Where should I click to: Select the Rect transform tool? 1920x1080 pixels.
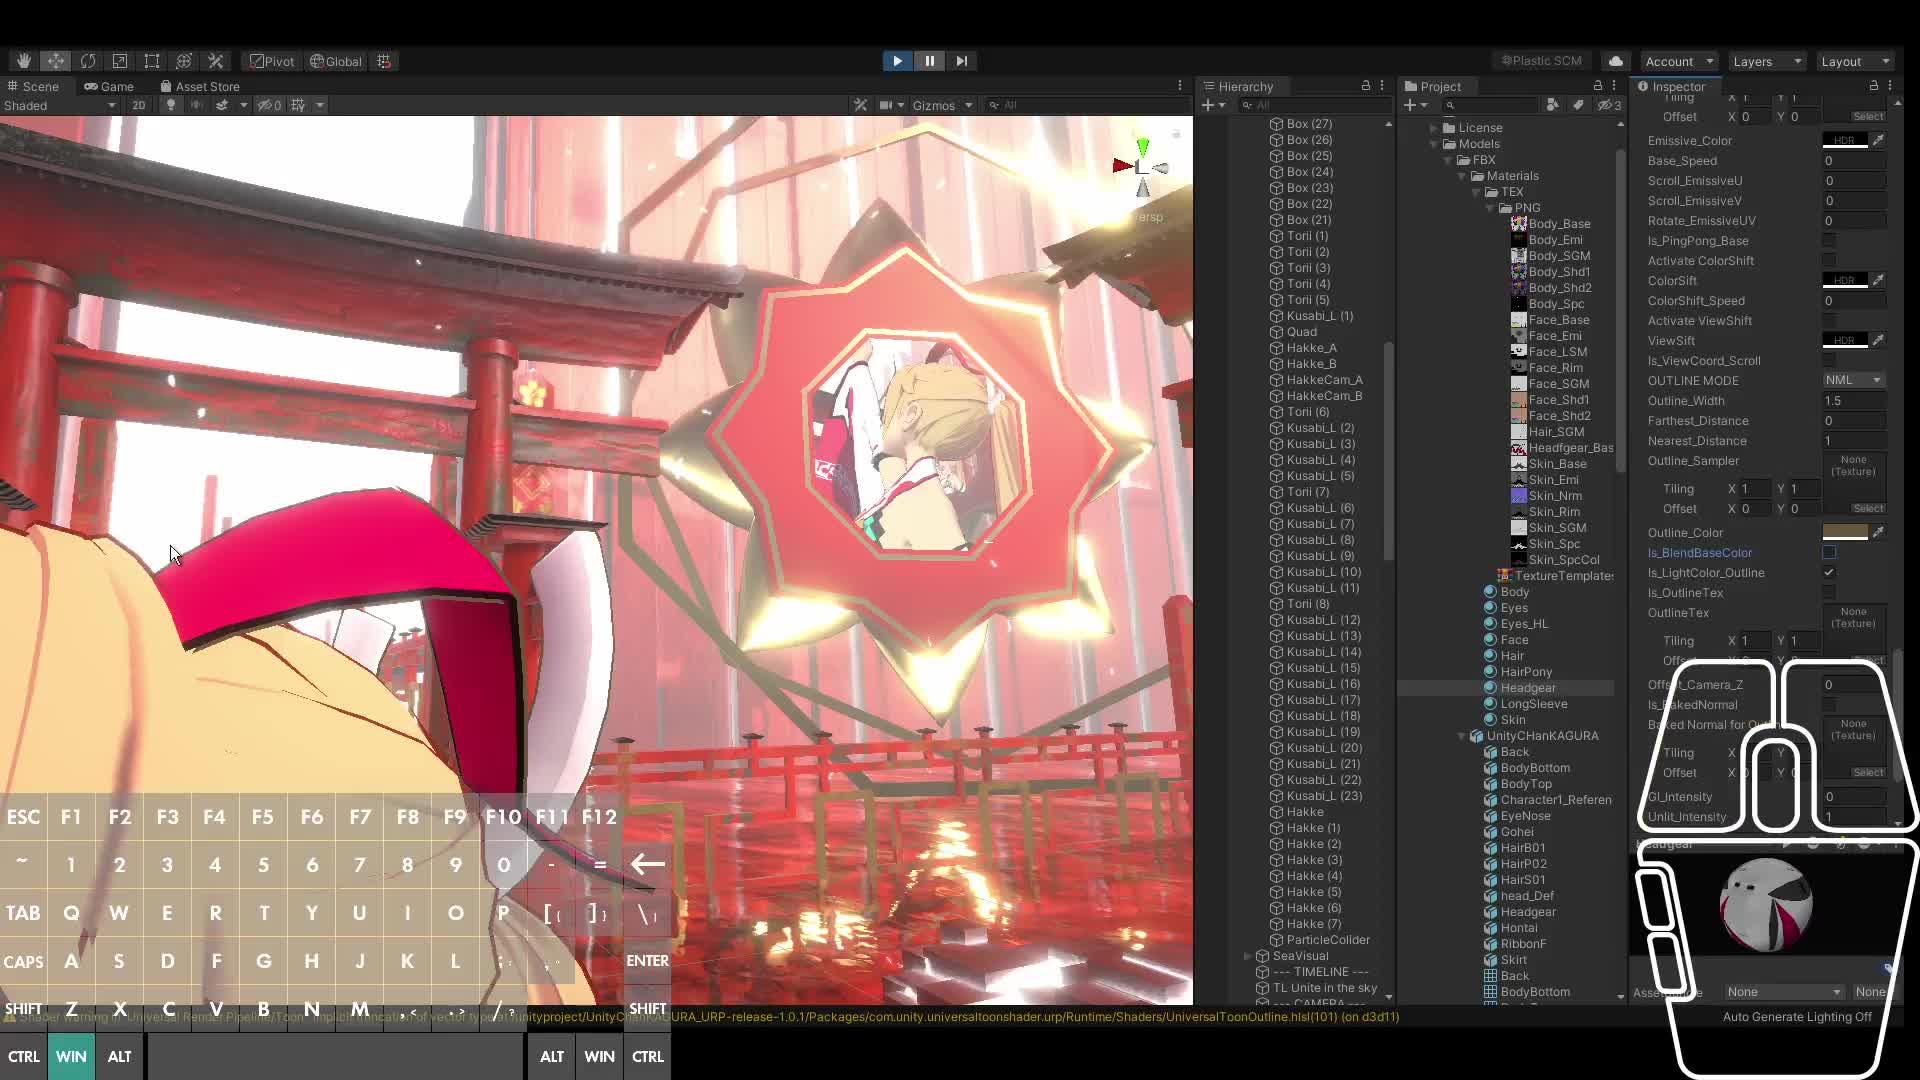pos(151,61)
